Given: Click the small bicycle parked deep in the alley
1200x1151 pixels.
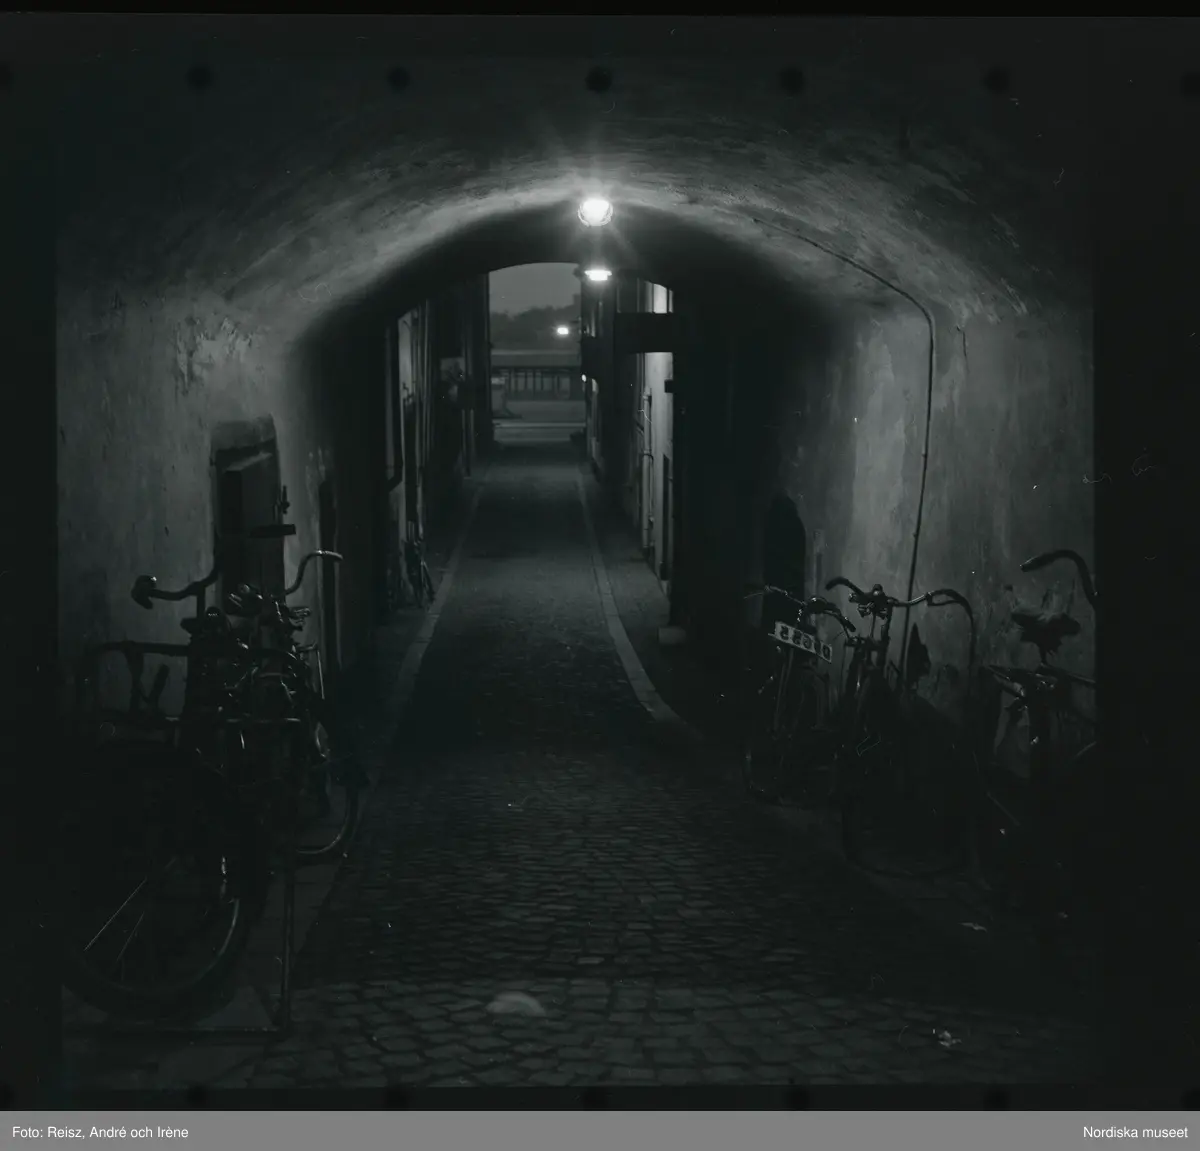Looking at the screenshot, I should click(x=418, y=575).
